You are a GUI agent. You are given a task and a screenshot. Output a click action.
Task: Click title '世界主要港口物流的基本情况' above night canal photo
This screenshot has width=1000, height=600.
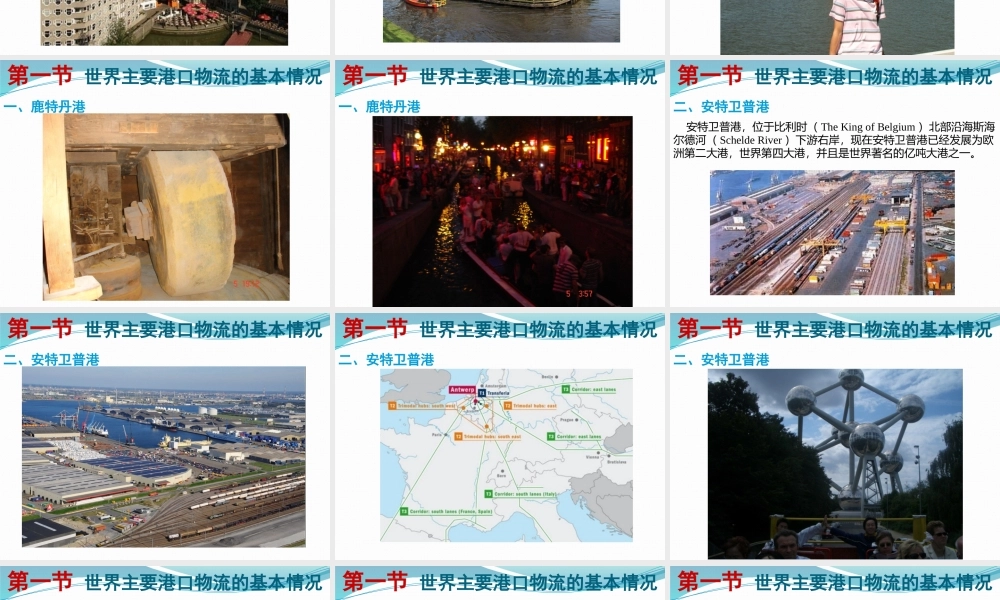[x=538, y=77]
